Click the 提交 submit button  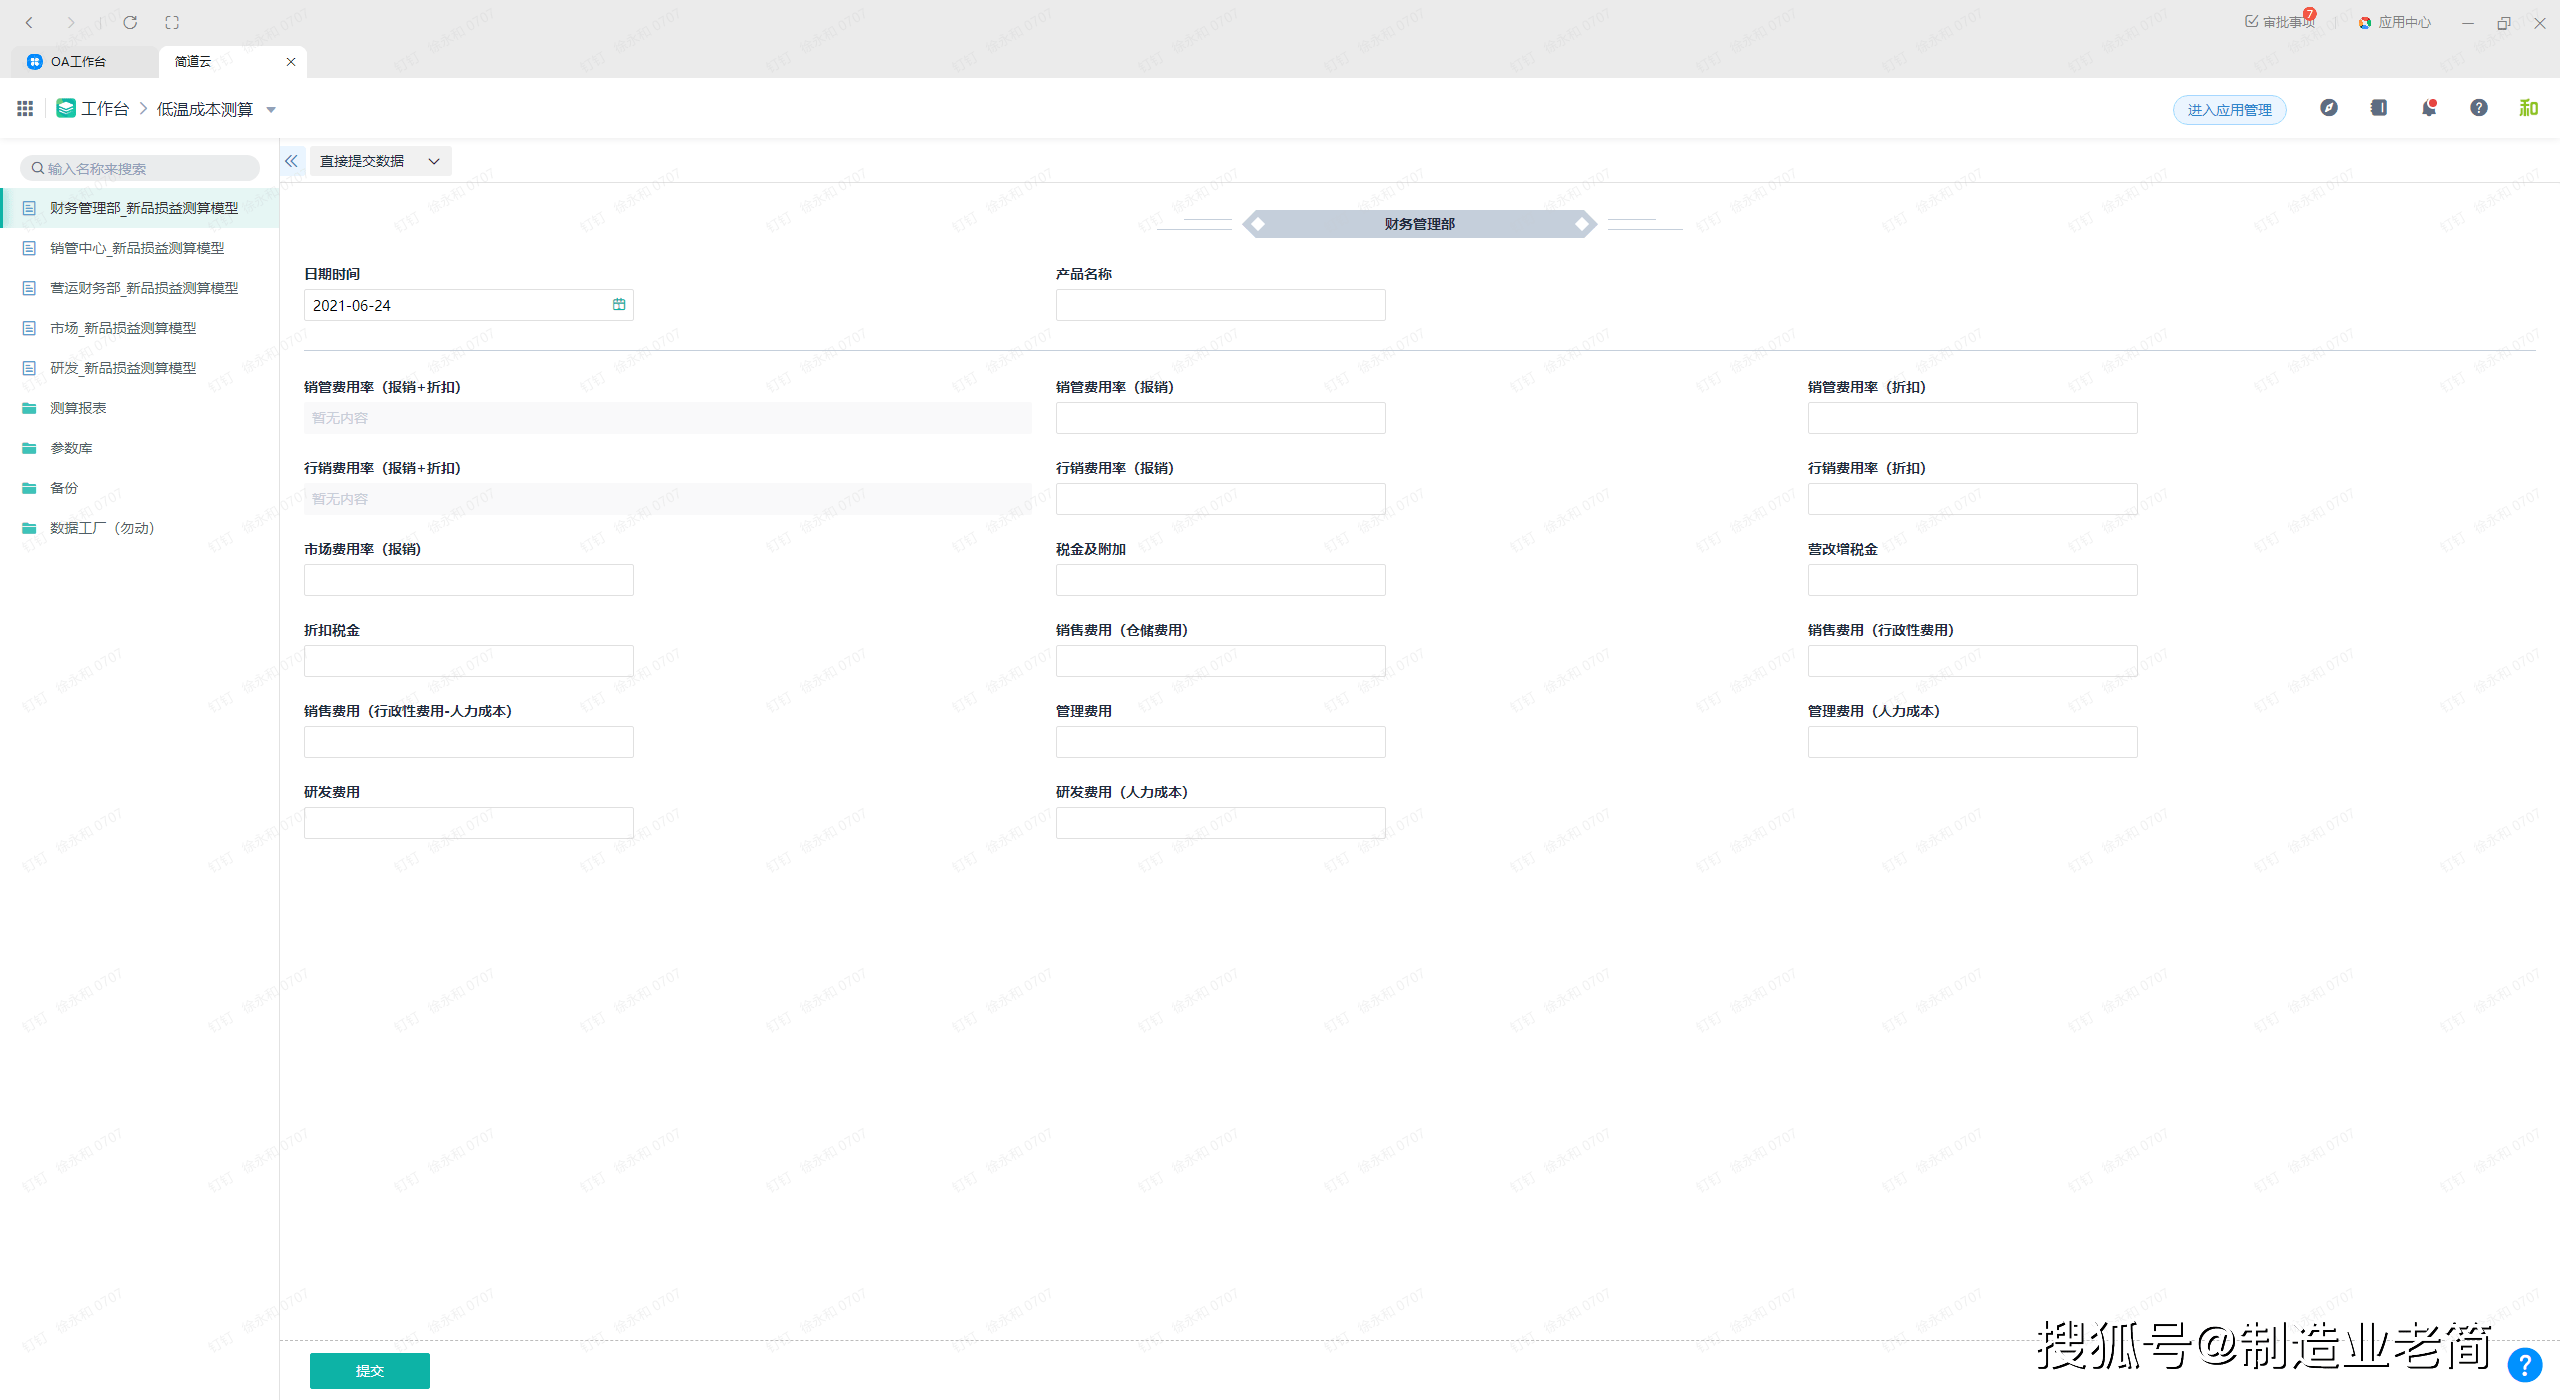[x=369, y=1370]
